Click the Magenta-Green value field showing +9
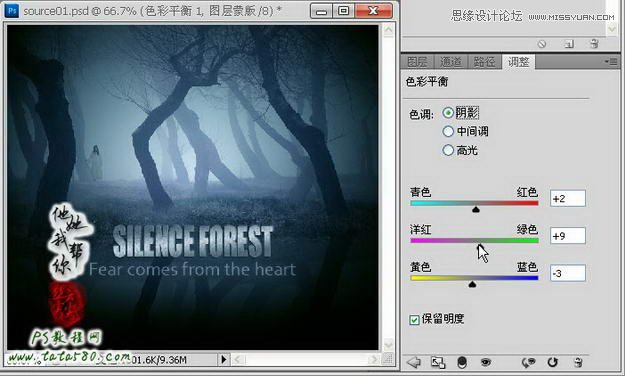This screenshot has width=625, height=376. coord(568,236)
